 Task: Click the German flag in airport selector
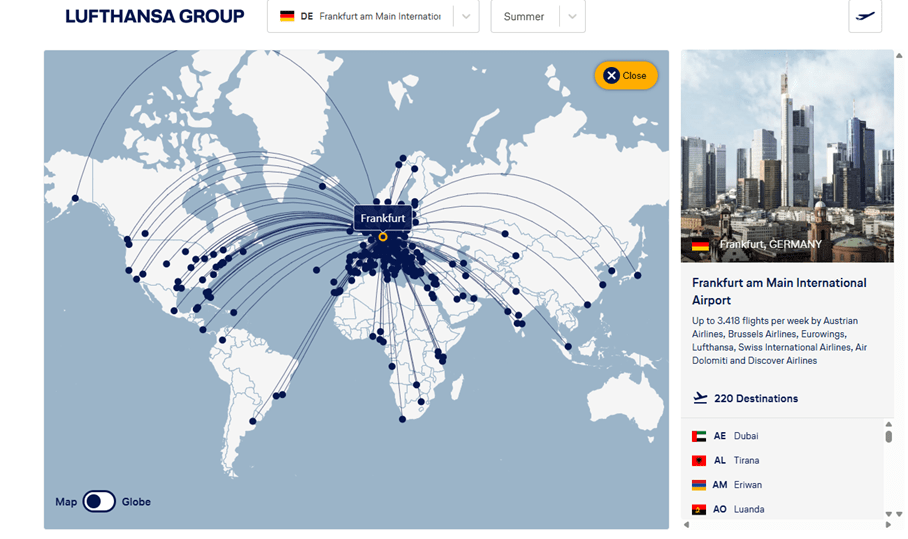click(x=287, y=16)
